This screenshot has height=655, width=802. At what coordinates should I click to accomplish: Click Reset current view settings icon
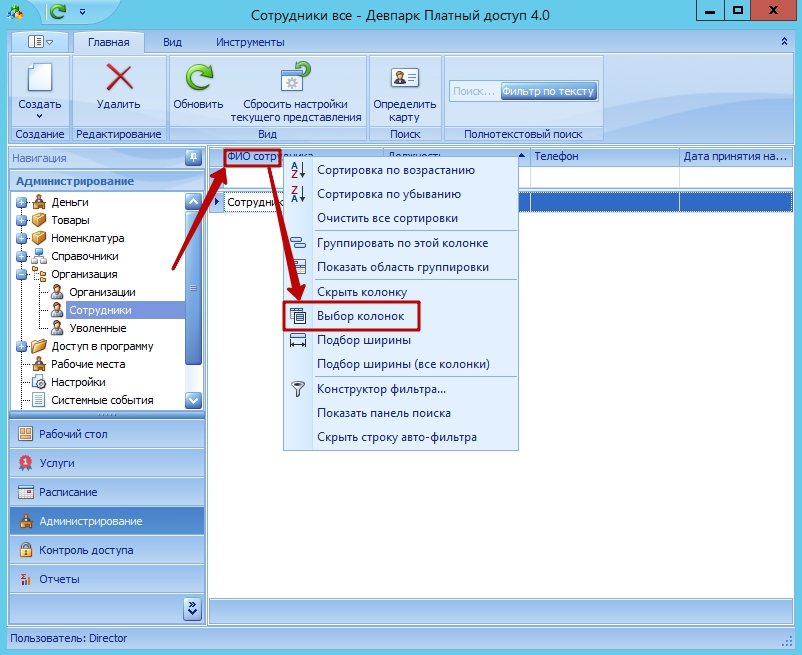click(x=295, y=79)
